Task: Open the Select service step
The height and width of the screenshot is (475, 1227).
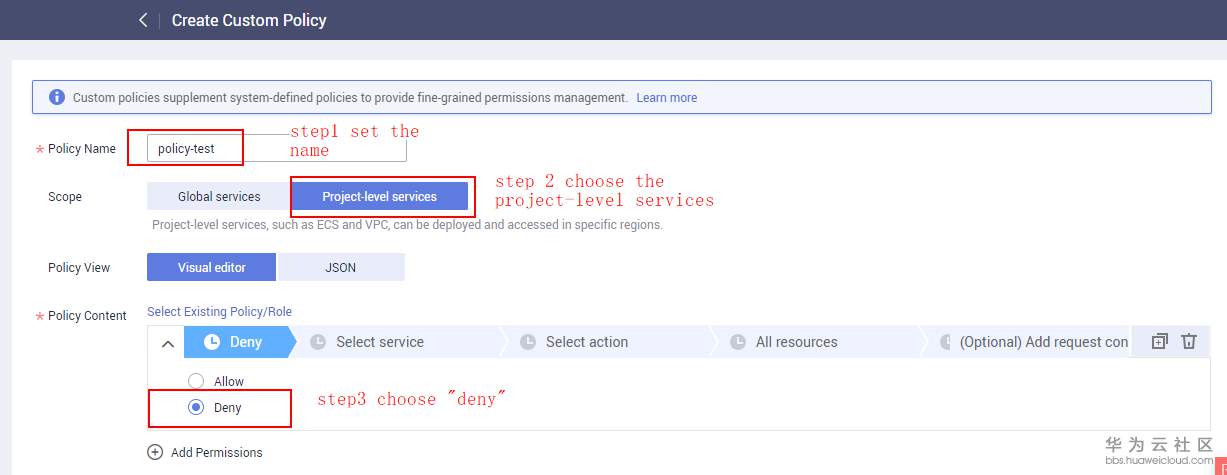Action: 379,342
